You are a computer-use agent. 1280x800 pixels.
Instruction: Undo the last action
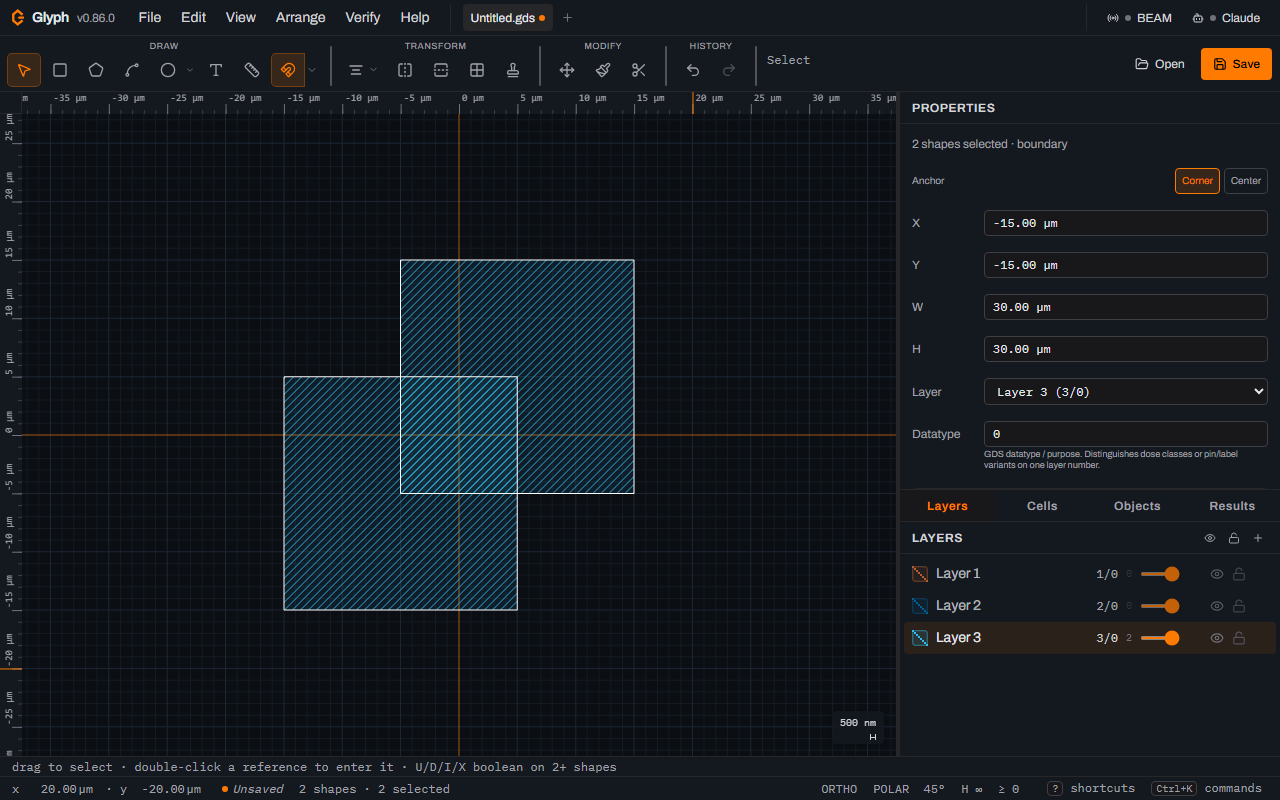click(693, 70)
